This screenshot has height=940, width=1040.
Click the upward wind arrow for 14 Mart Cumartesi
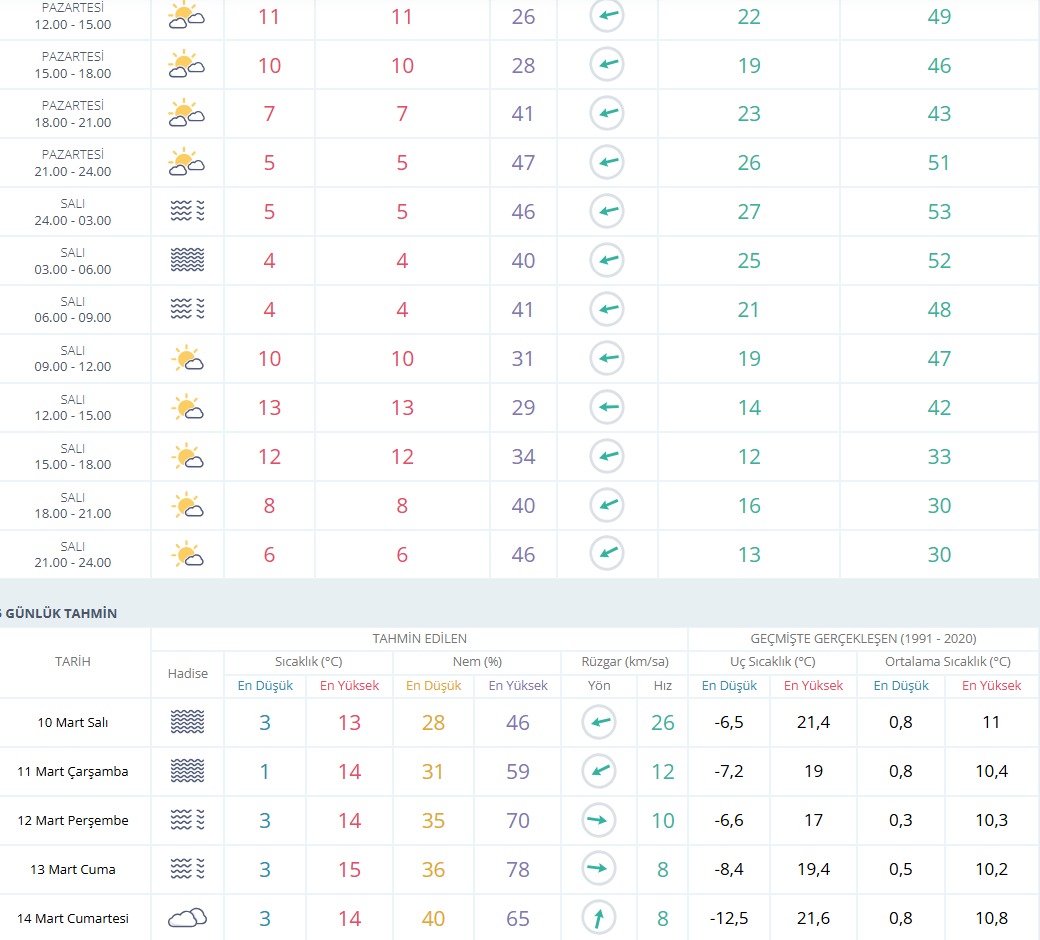pos(599,918)
